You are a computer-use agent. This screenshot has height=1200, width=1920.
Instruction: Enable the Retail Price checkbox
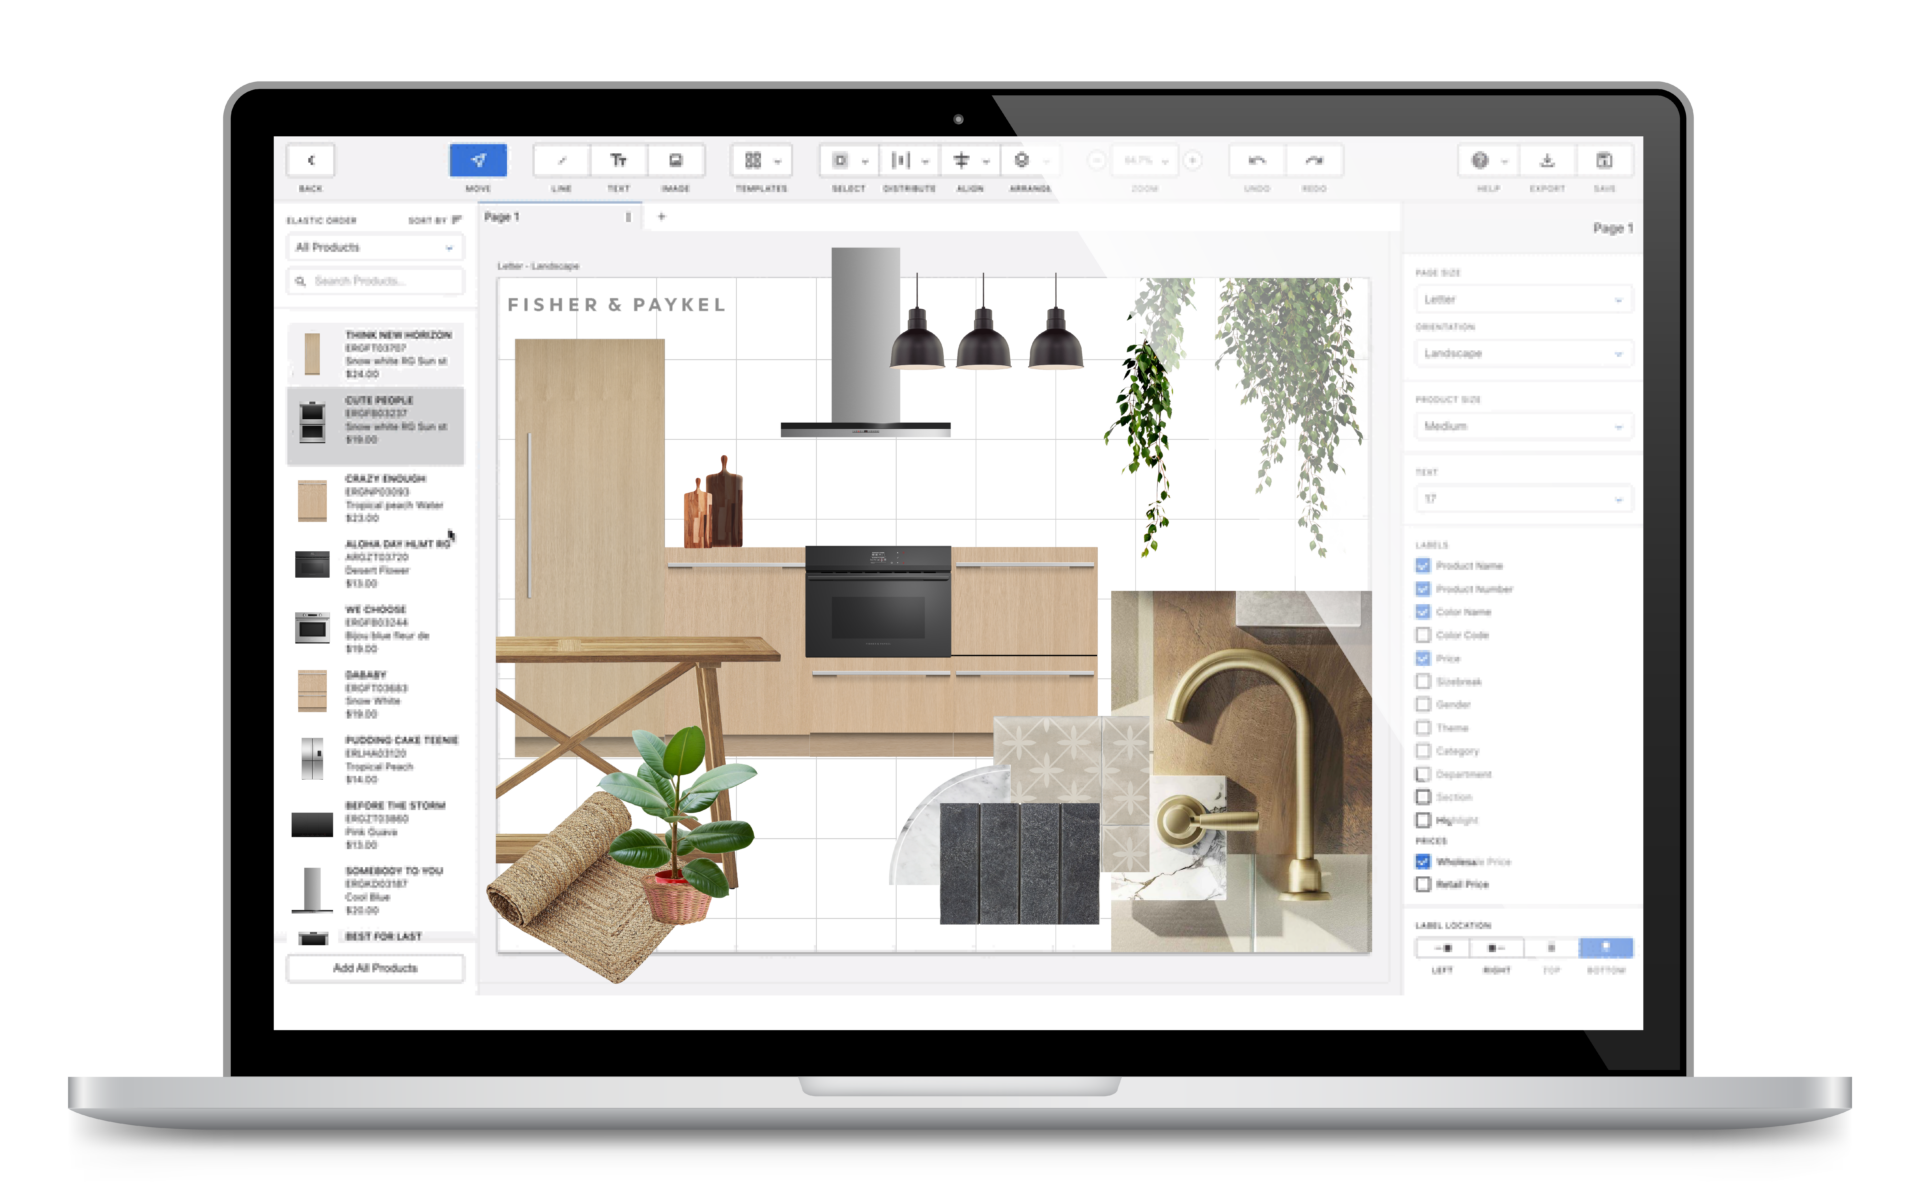pos(1423,884)
